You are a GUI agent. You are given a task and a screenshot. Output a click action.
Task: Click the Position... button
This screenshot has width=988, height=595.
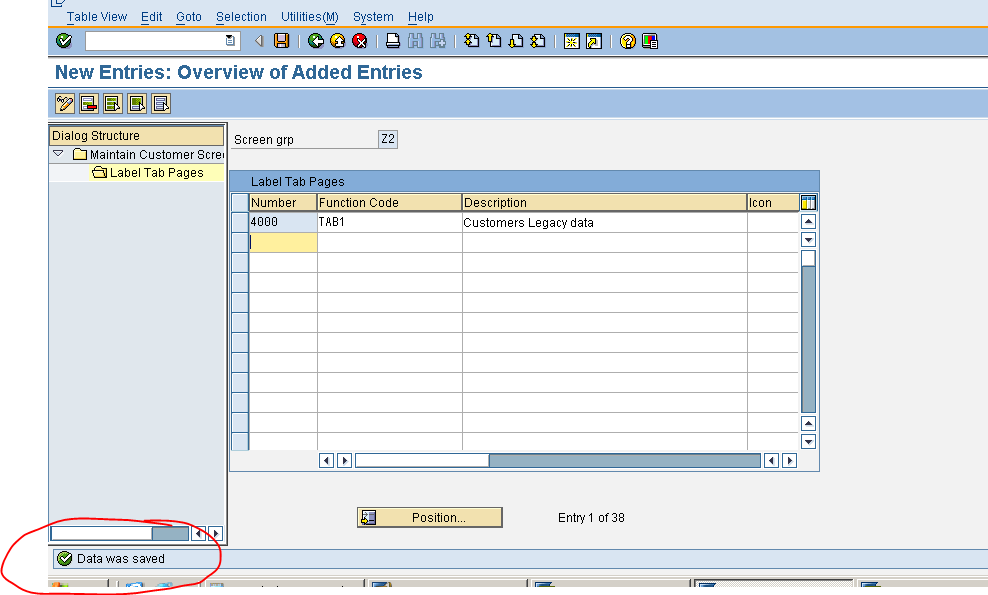pyautogui.click(x=429, y=517)
